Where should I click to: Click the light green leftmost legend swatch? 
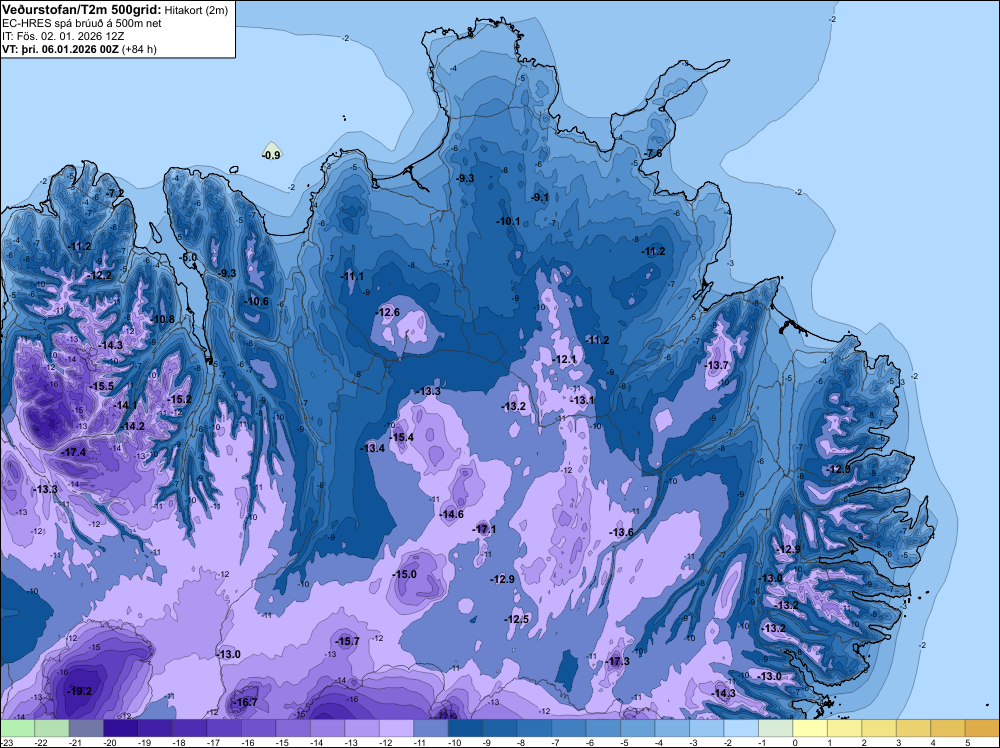(18, 728)
